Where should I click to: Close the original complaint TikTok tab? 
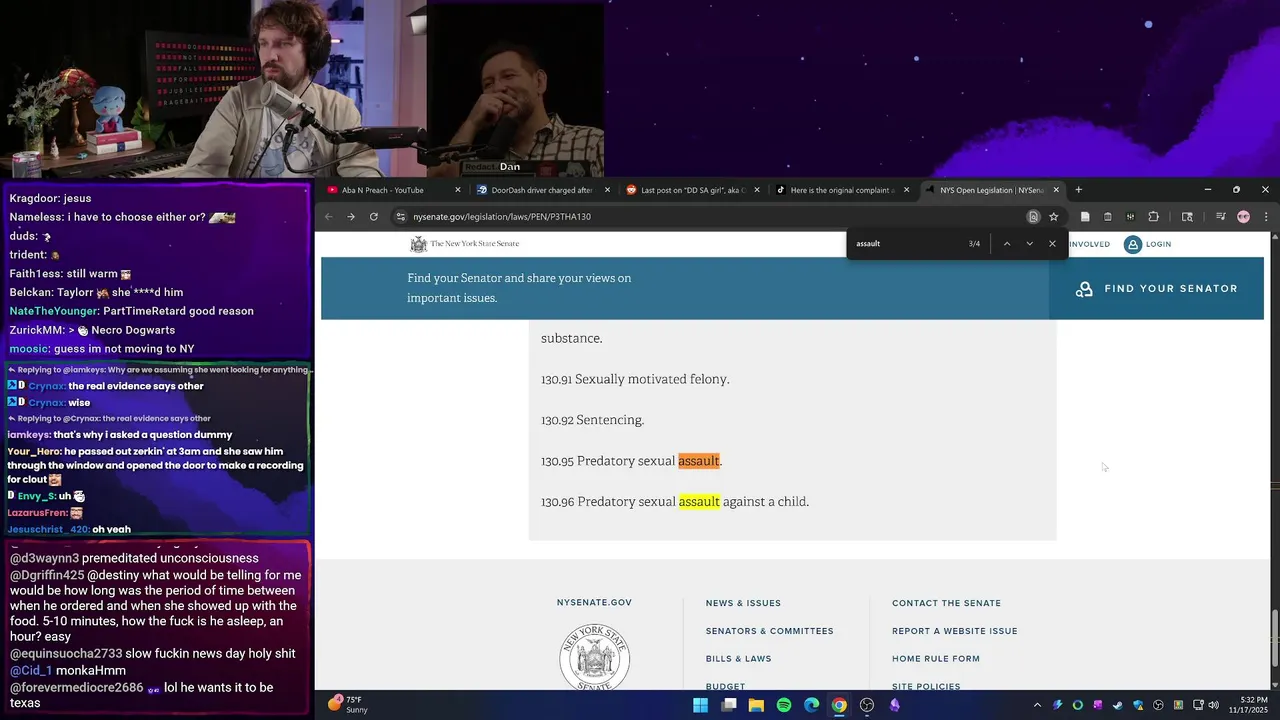[x=907, y=190]
